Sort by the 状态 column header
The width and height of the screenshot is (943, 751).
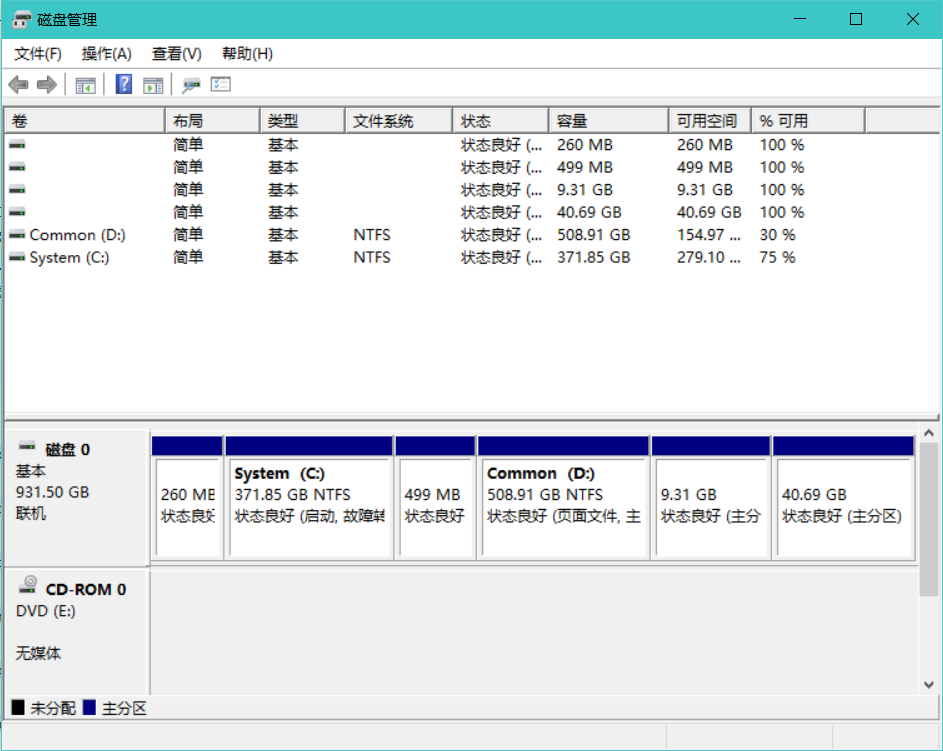(x=501, y=121)
